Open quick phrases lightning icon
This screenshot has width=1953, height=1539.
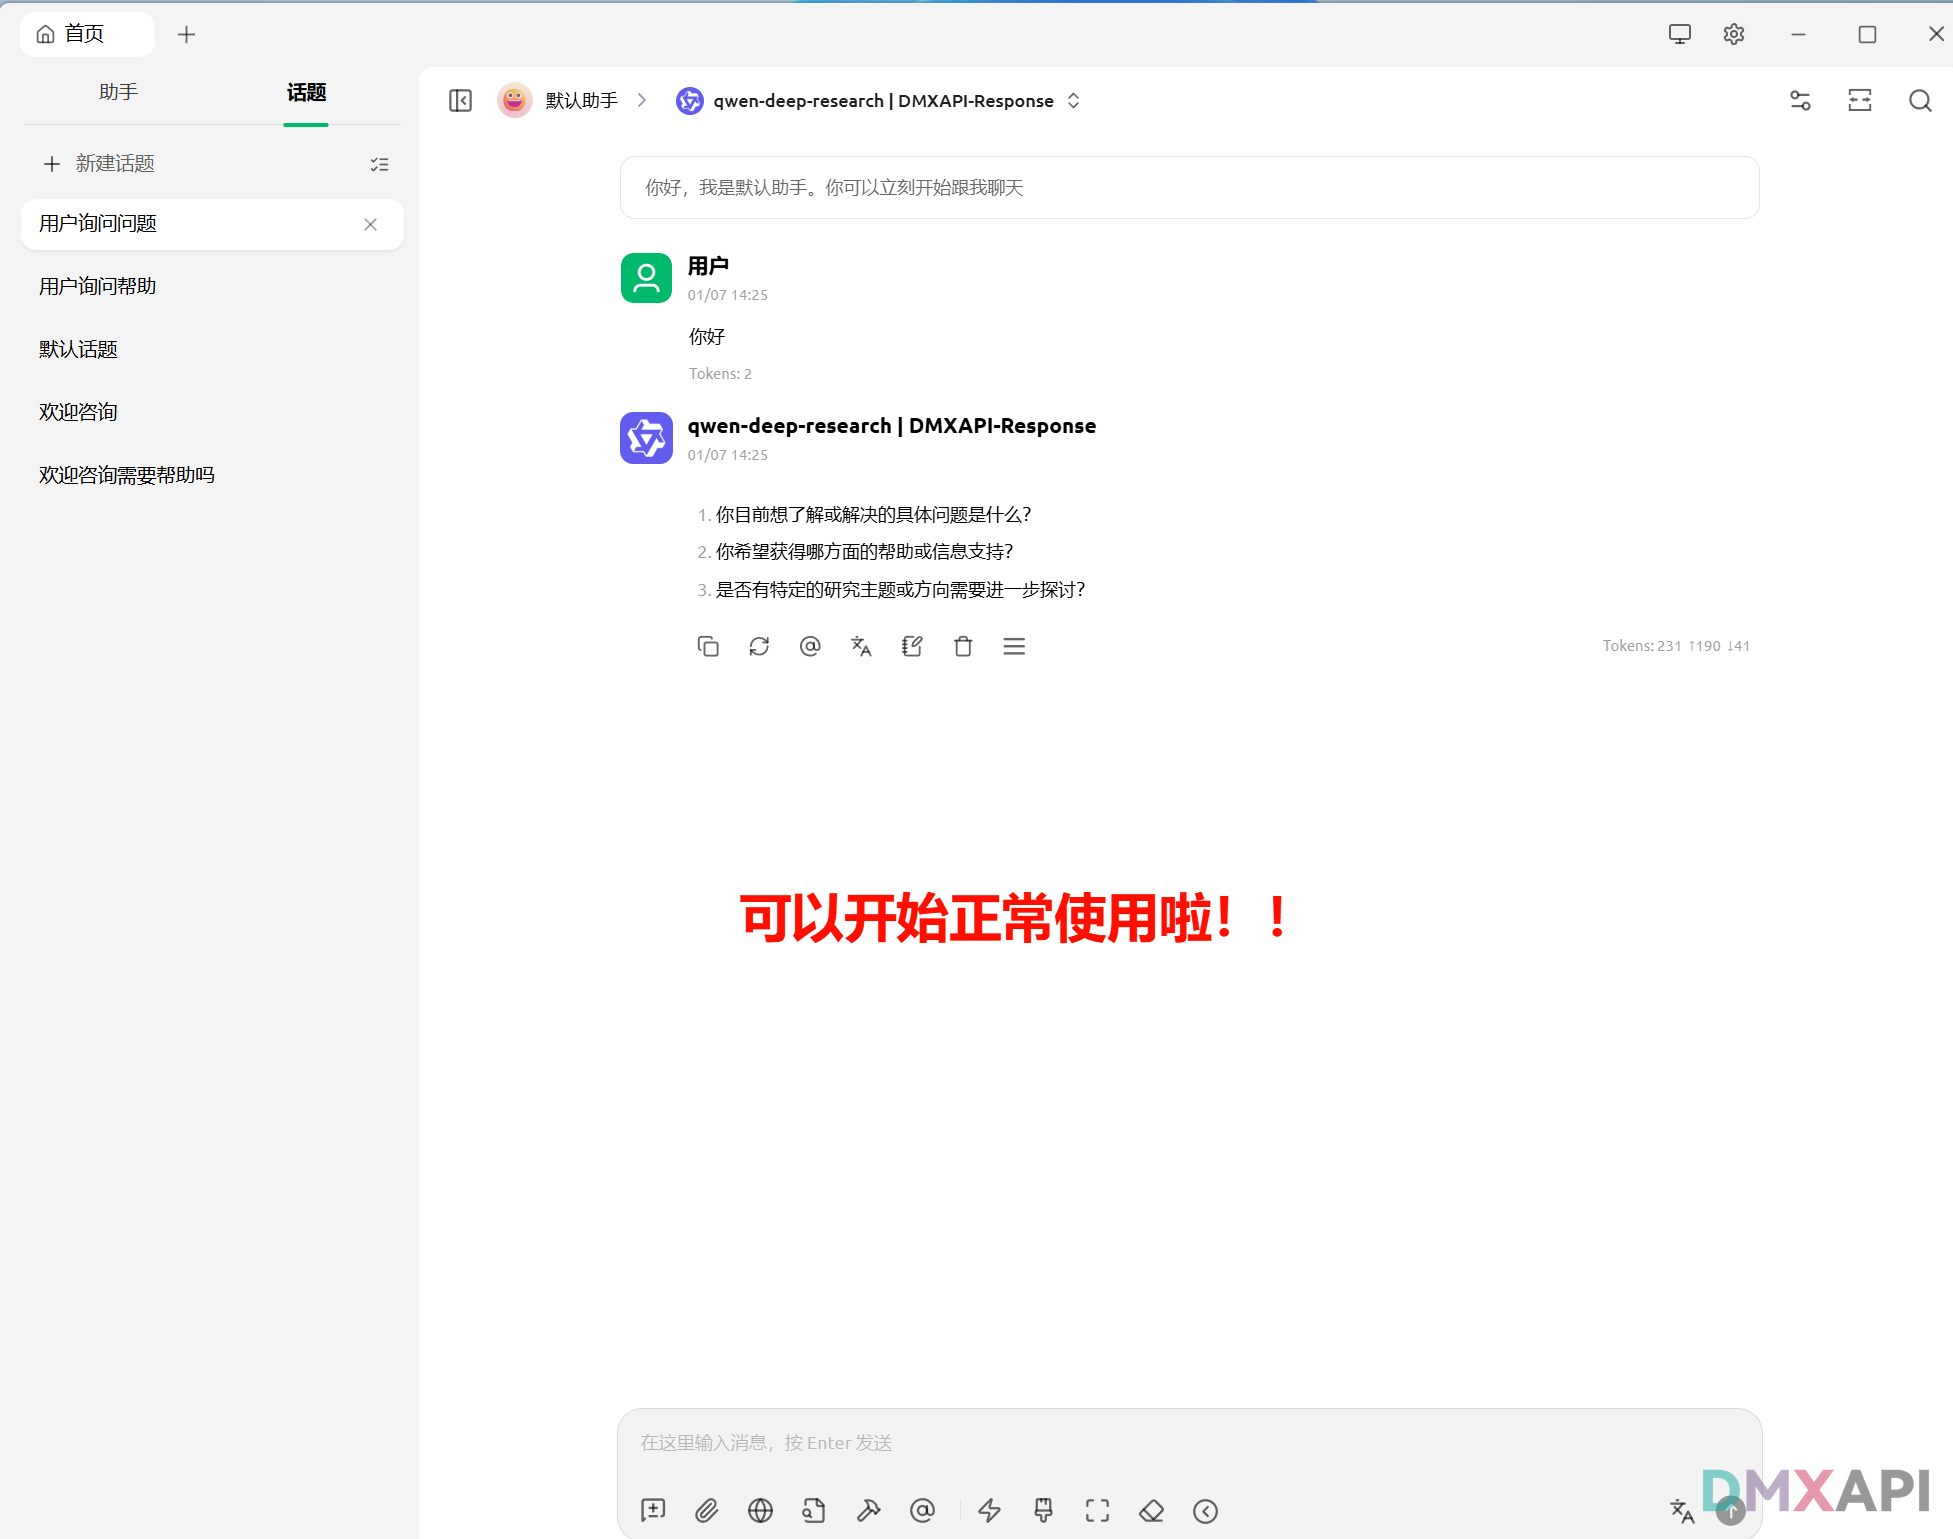point(989,1510)
